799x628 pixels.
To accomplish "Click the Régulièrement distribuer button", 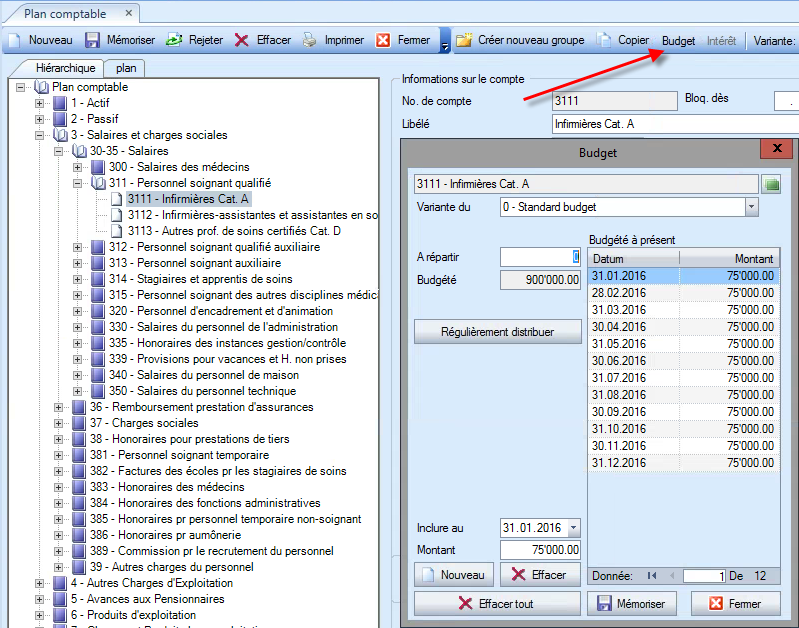I will pyautogui.click(x=497, y=331).
